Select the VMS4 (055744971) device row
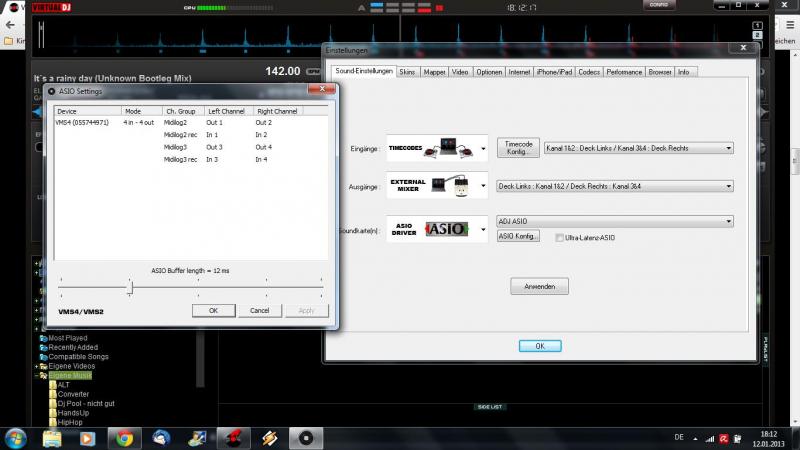800x450 pixels. click(82, 122)
